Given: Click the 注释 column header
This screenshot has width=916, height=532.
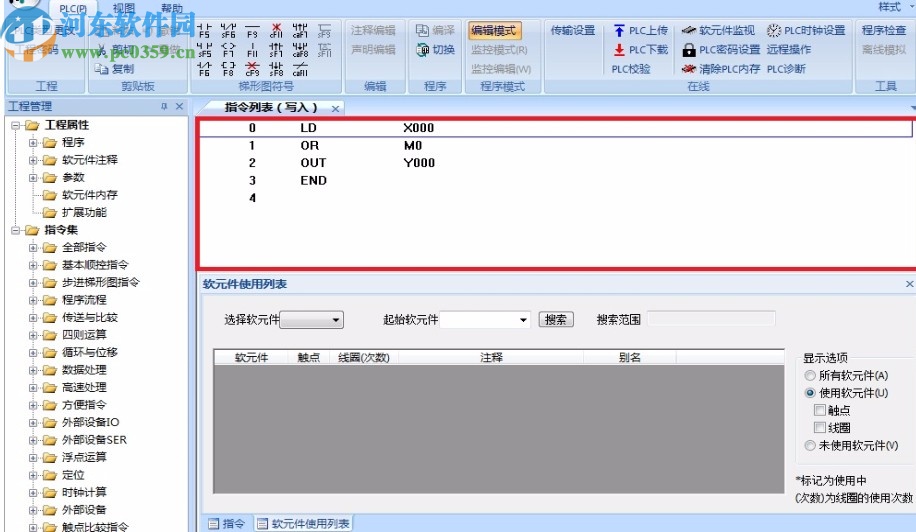Looking at the screenshot, I should 491,357.
